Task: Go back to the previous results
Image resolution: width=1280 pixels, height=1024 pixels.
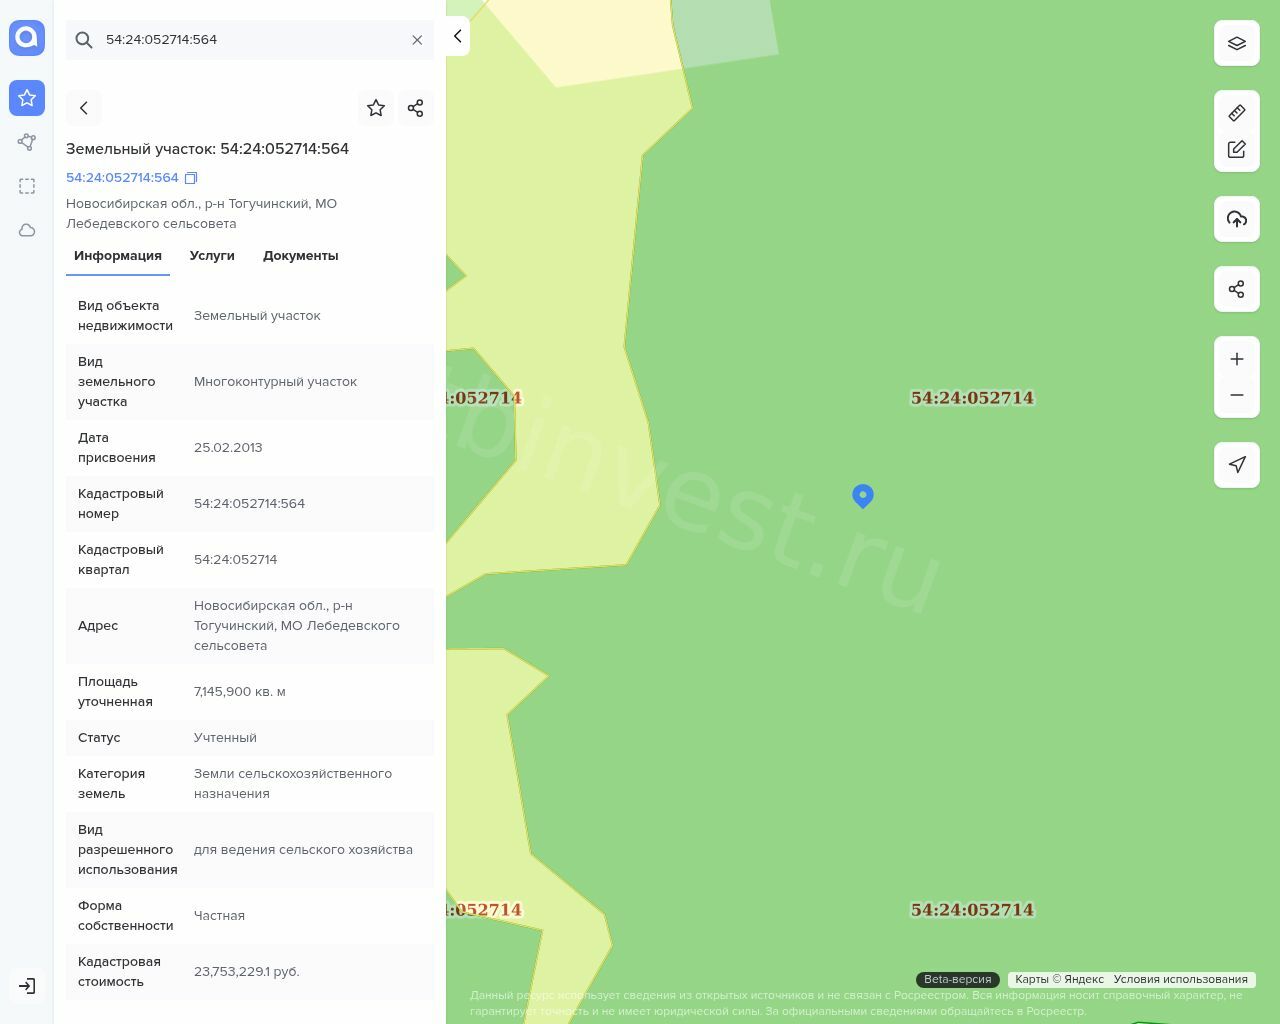Action: click(84, 108)
